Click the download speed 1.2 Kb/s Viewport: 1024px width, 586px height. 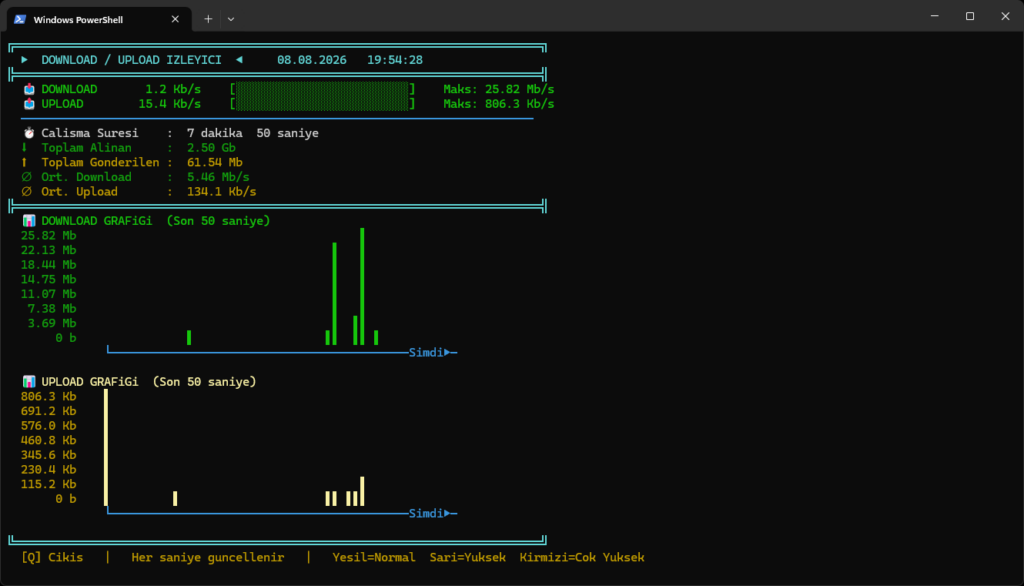point(173,90)
